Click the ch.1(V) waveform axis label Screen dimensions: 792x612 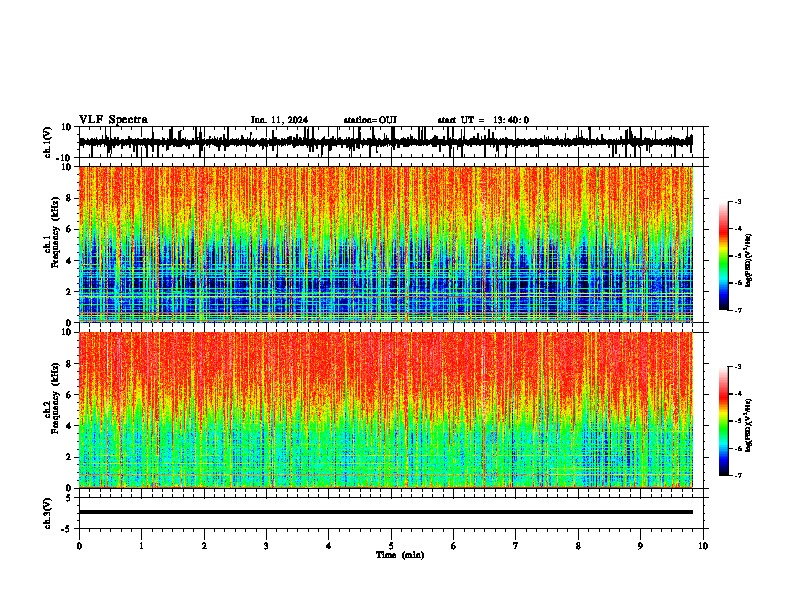tap(48, 142)
